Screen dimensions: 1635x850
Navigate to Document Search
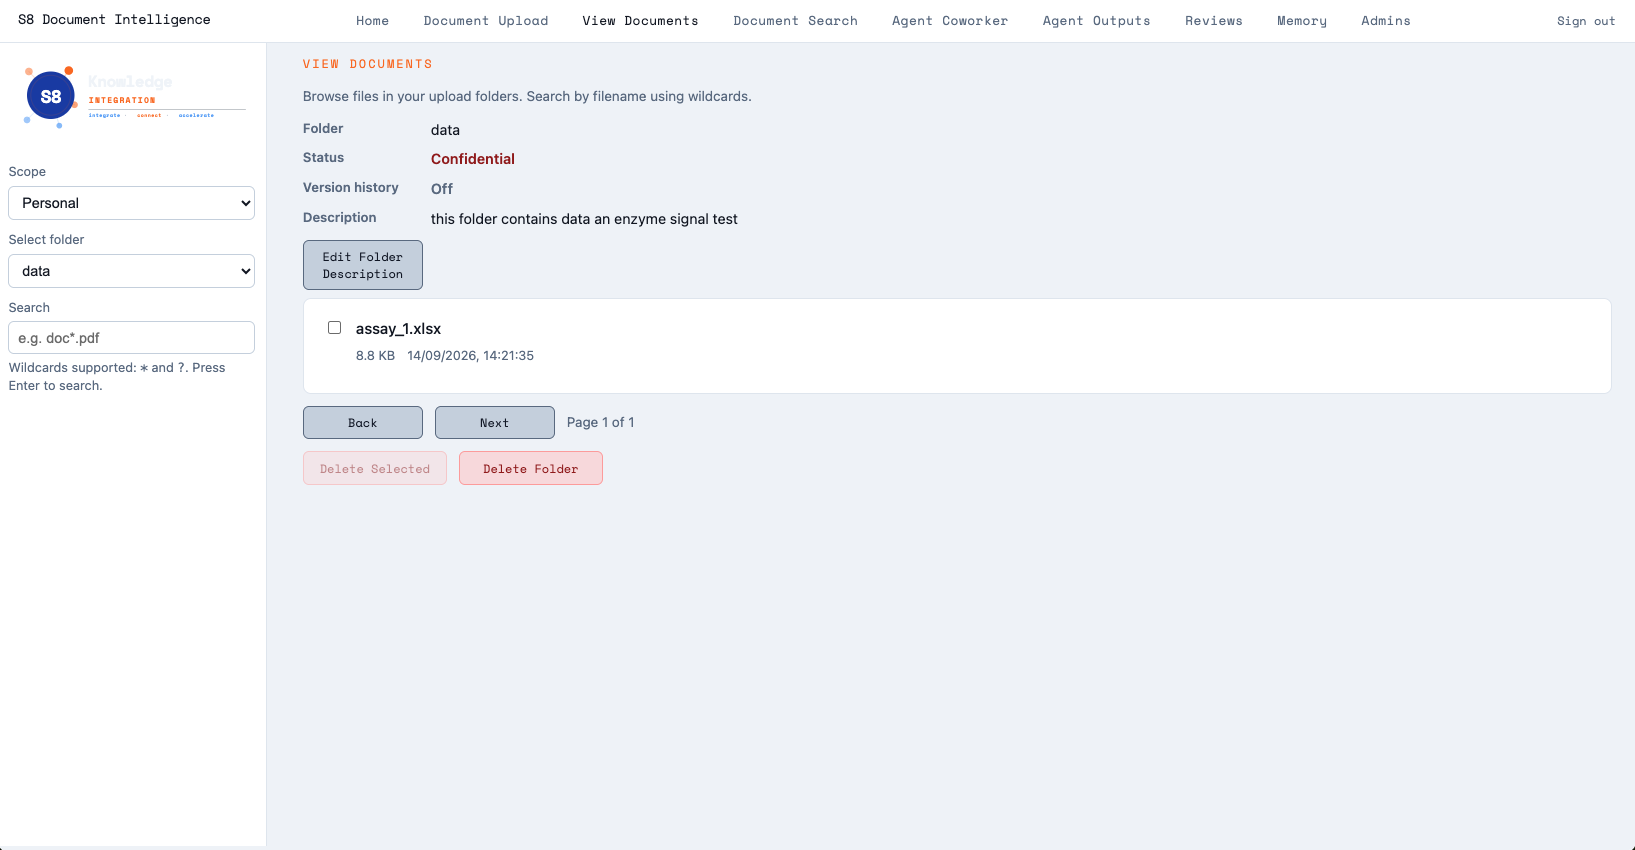tap(795, 21)
